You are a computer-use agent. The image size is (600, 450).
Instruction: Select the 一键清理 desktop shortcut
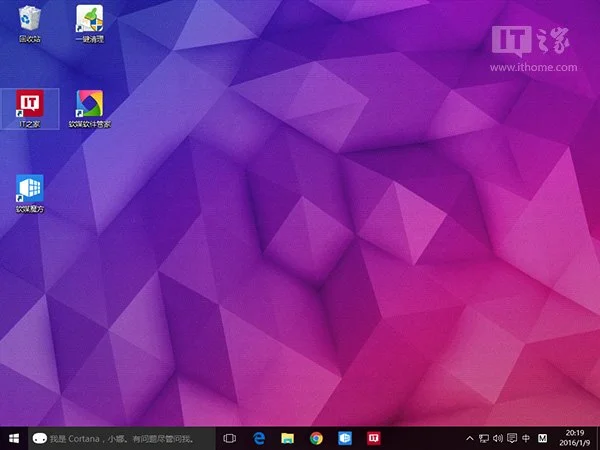(89, 20)
